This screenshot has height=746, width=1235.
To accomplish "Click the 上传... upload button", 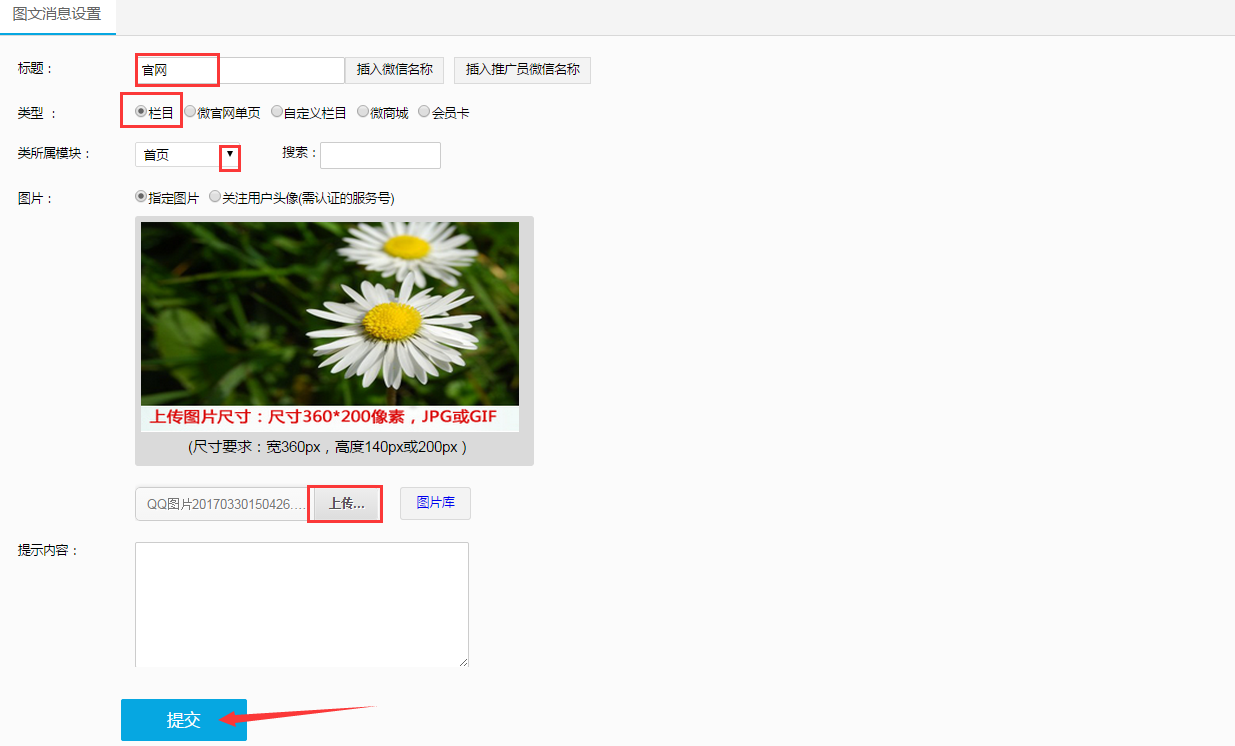I will (347, 504).
